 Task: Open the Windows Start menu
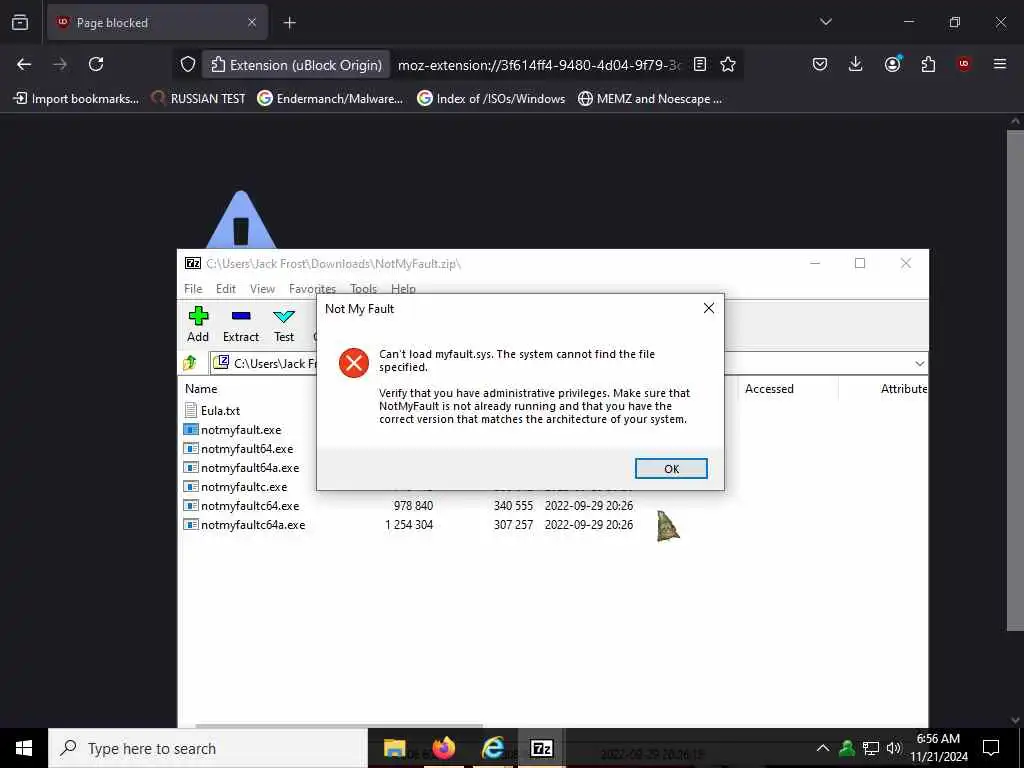coord(24,748)
